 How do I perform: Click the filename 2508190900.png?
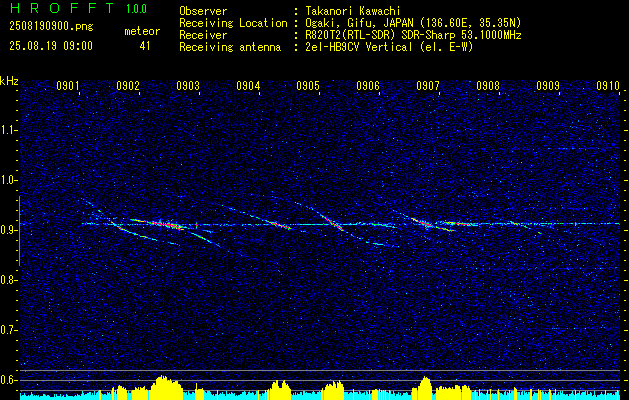tap(51, 27)
